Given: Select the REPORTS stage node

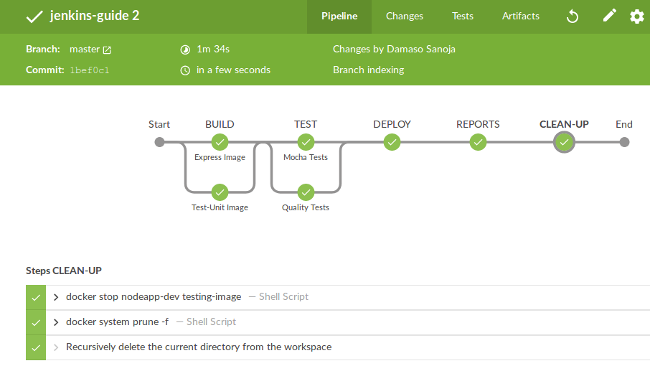Looking at the screenshot, I should click(x=478, y=142).
